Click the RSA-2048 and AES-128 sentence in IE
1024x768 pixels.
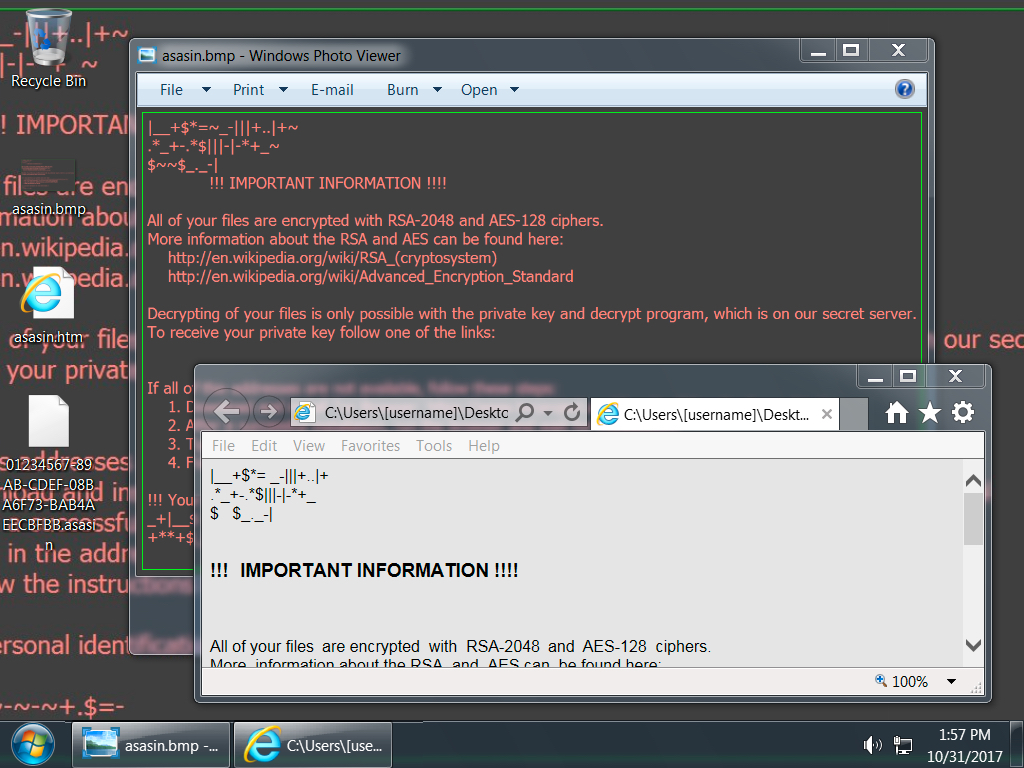tap(460, 647)
